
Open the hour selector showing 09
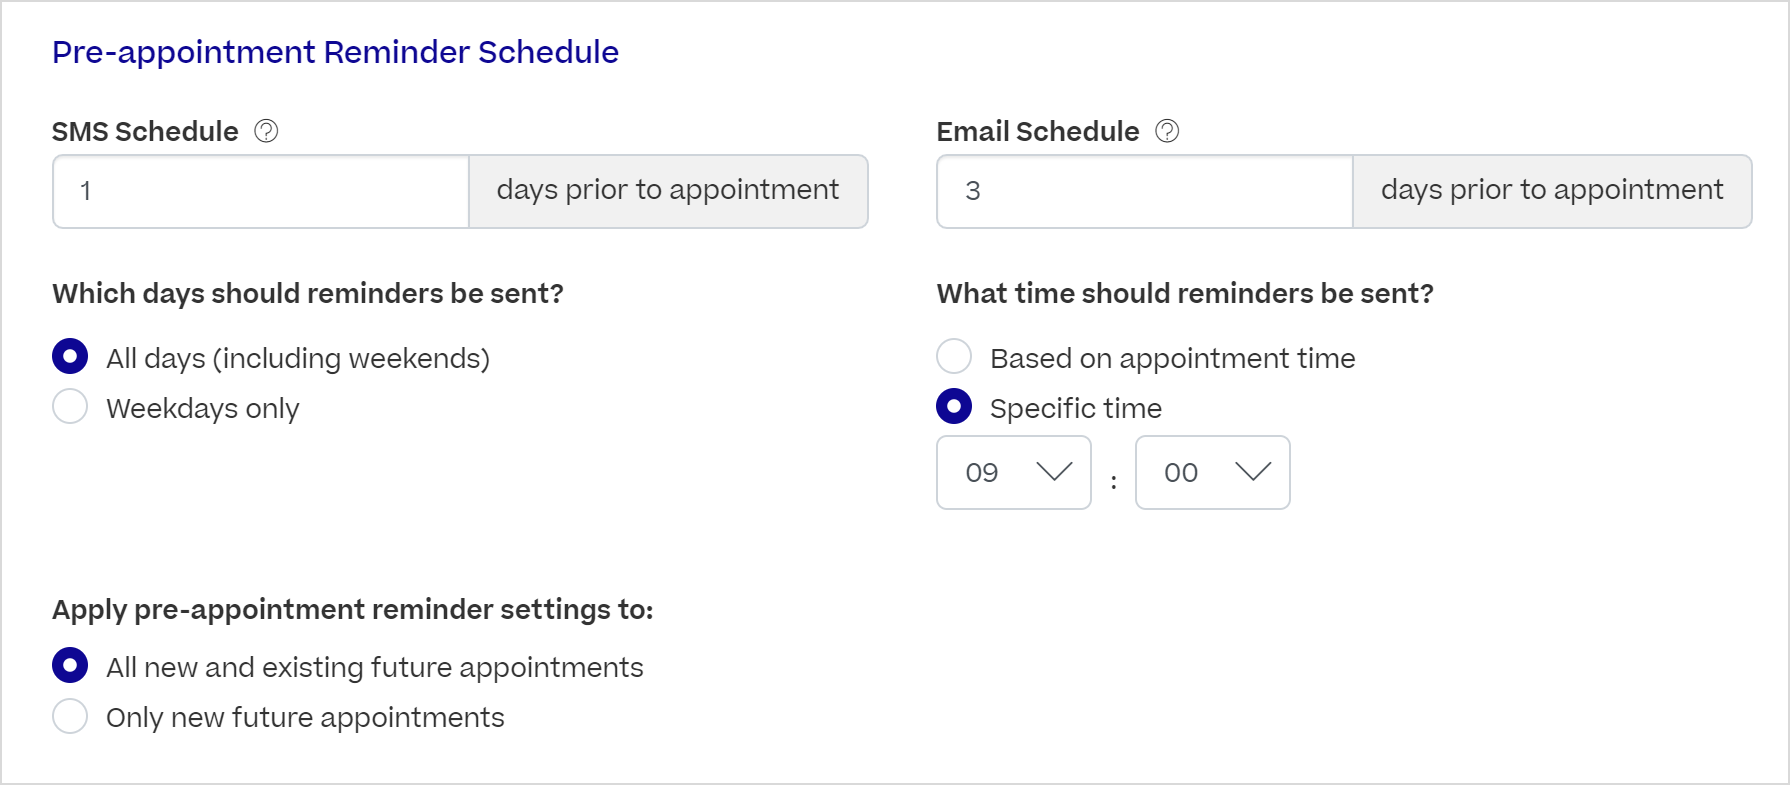tap(1013, 472)
